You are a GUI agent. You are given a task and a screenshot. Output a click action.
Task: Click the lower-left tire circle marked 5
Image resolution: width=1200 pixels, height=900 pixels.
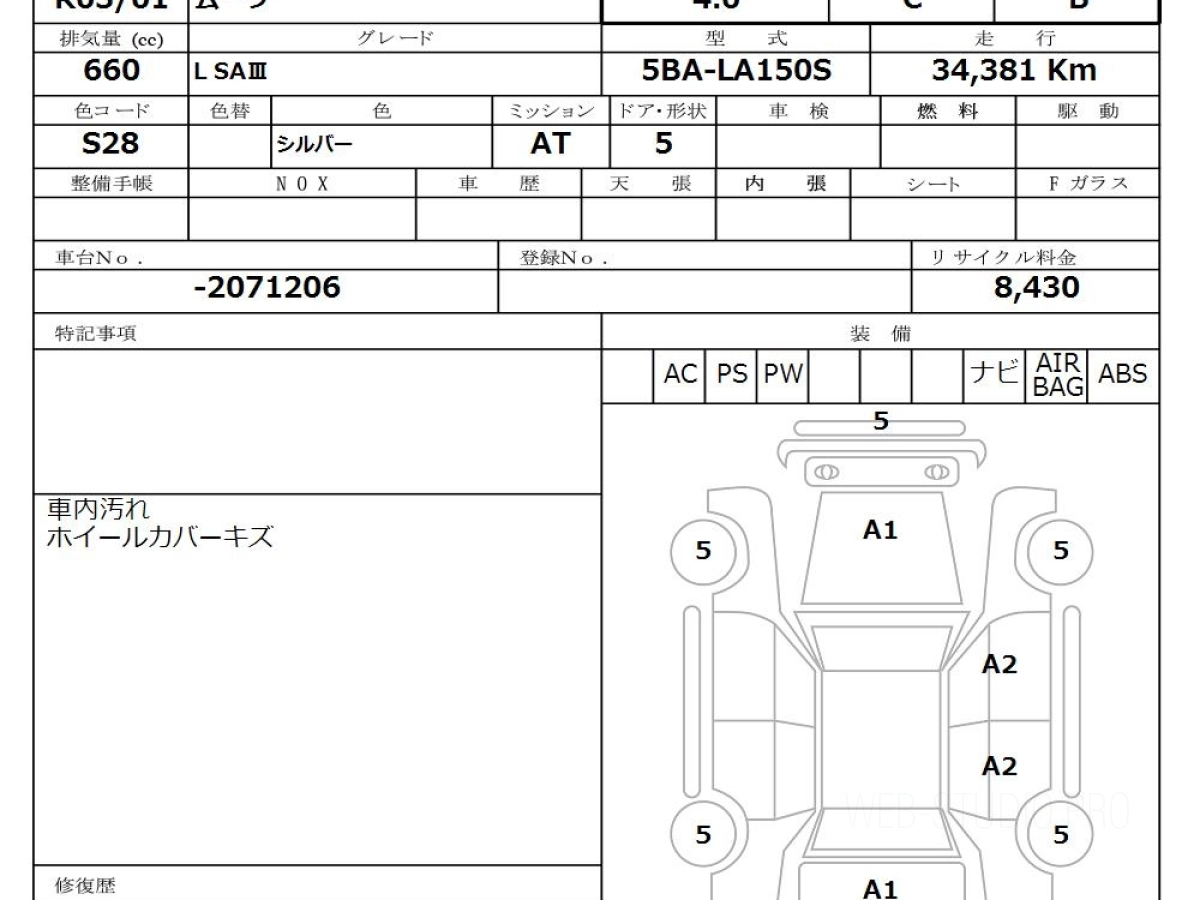(703, 835)
